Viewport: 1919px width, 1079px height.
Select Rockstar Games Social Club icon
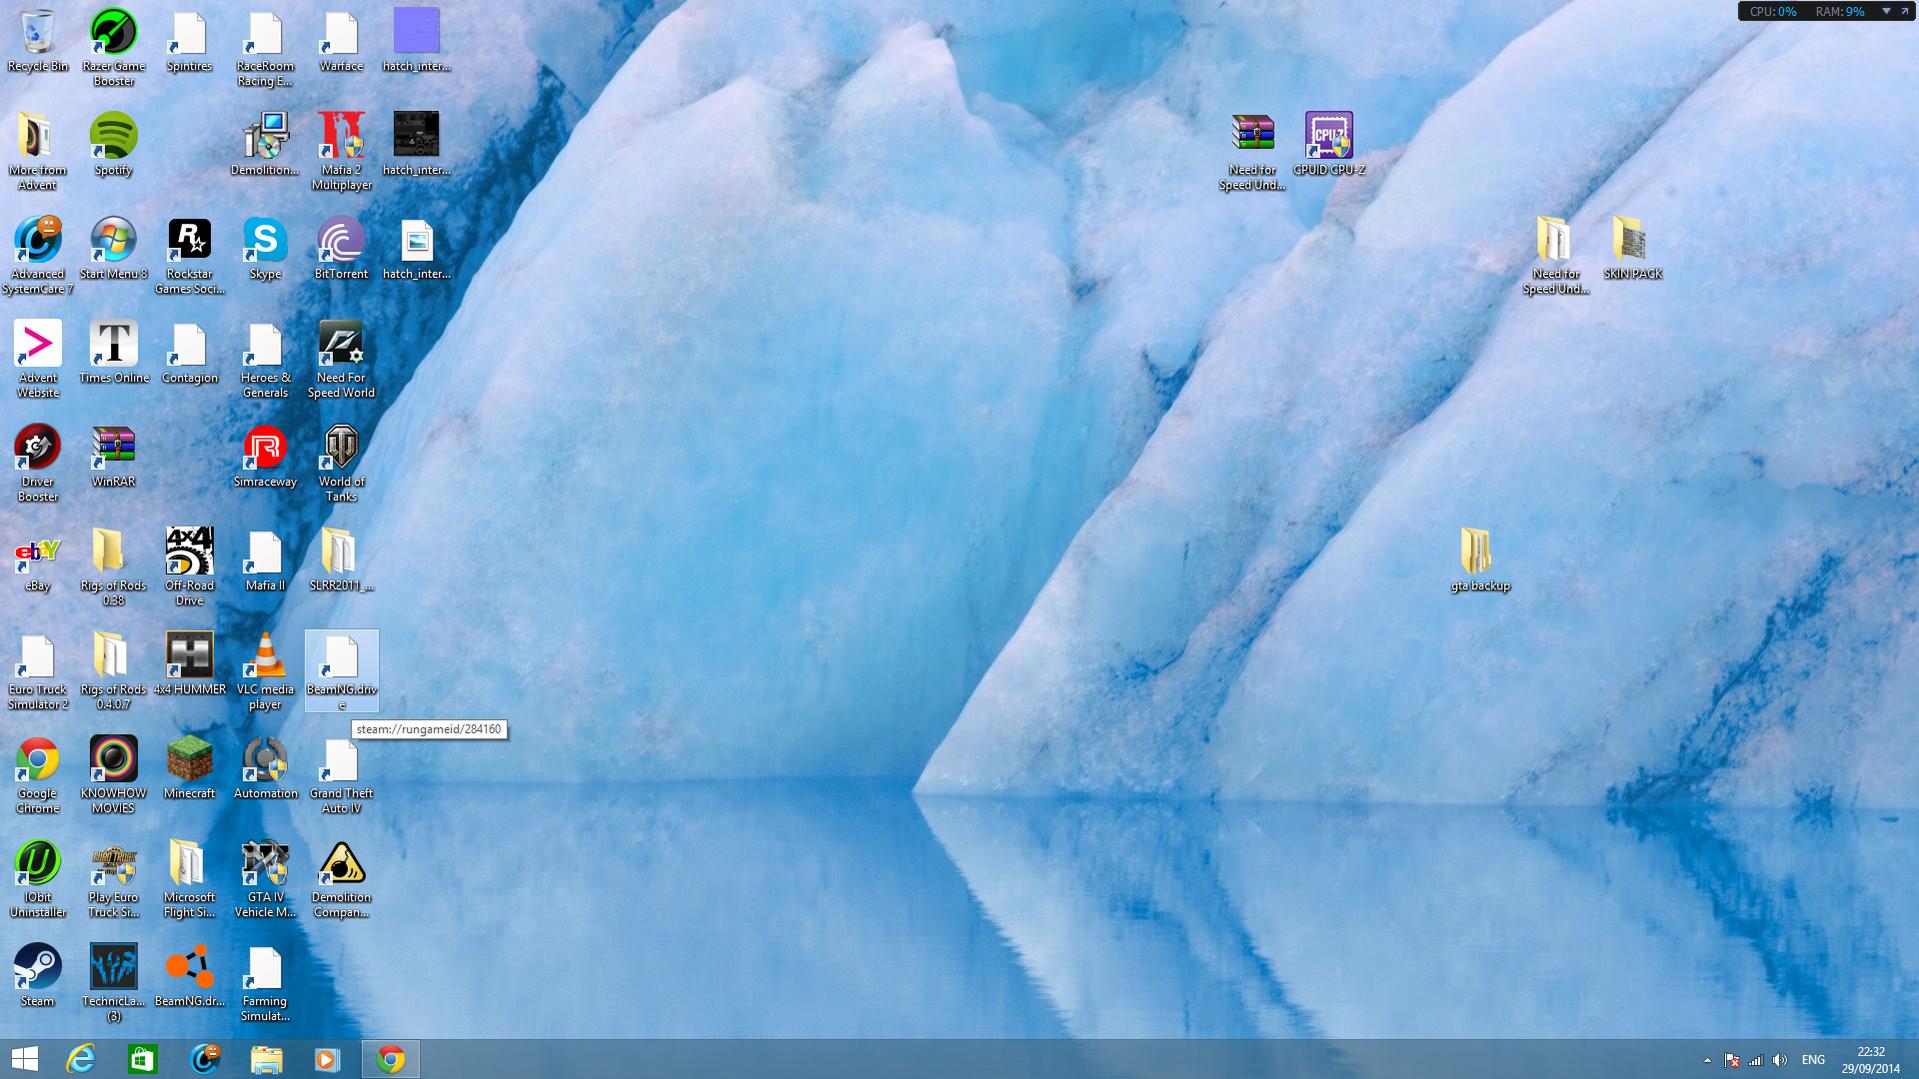coord(189,256)
